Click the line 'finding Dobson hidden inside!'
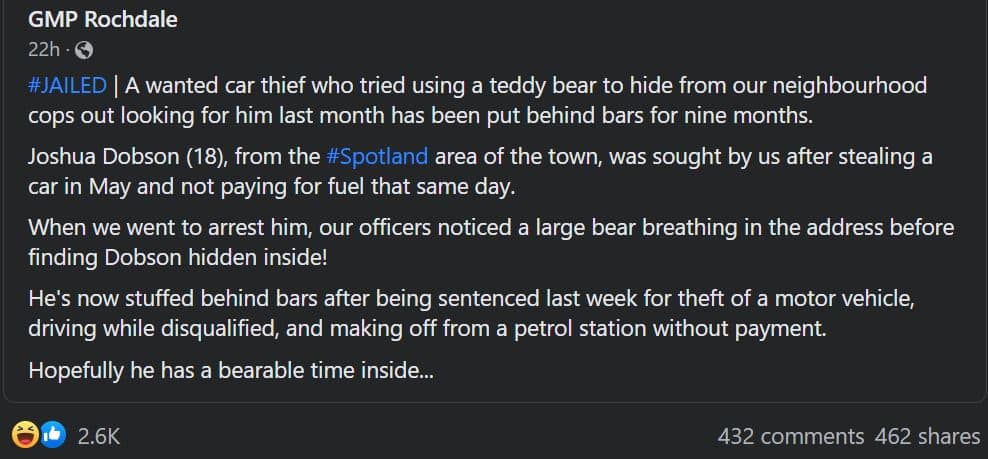988x459 pixels. click(178, 259)
